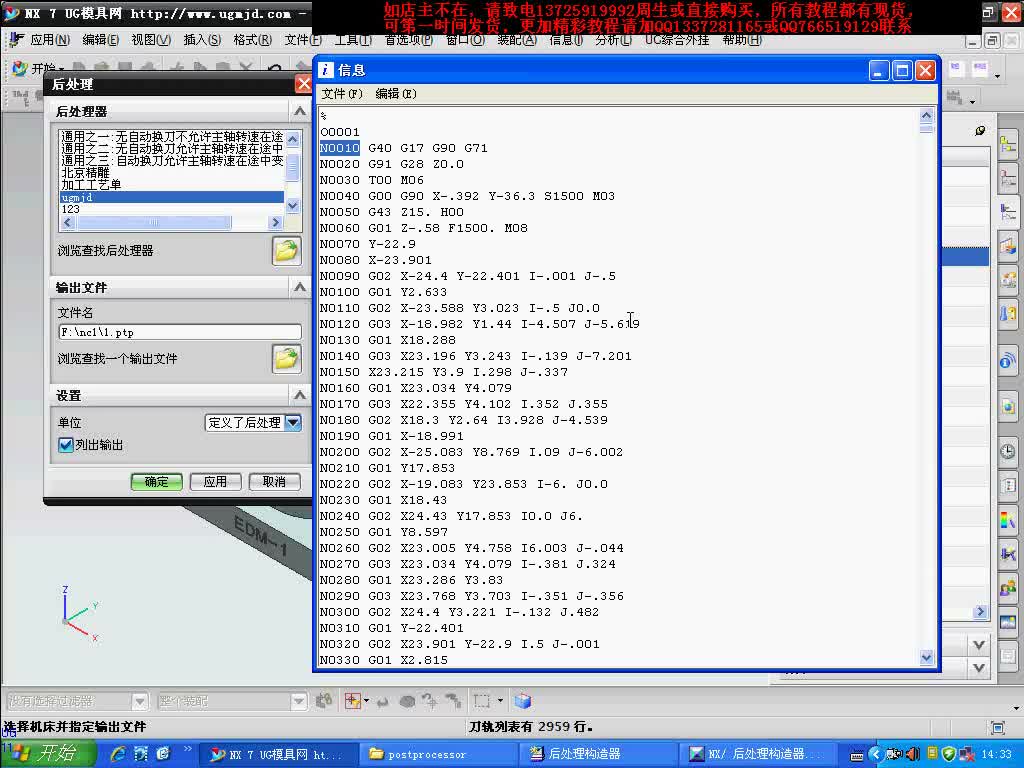Select 北京精雕 in the postprocessor list

pos(86,173)
